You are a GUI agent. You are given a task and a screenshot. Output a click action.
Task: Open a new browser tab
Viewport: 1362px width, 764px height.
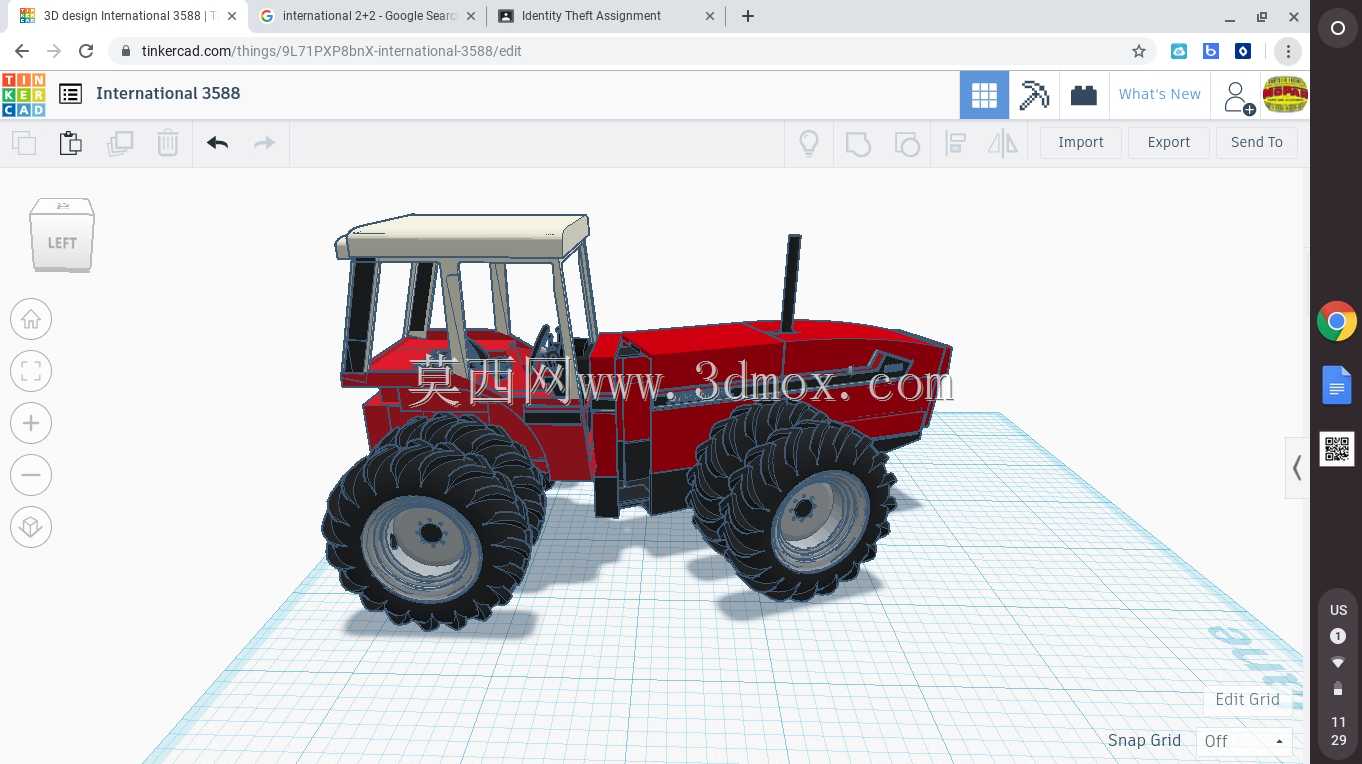tap(748, 16)
